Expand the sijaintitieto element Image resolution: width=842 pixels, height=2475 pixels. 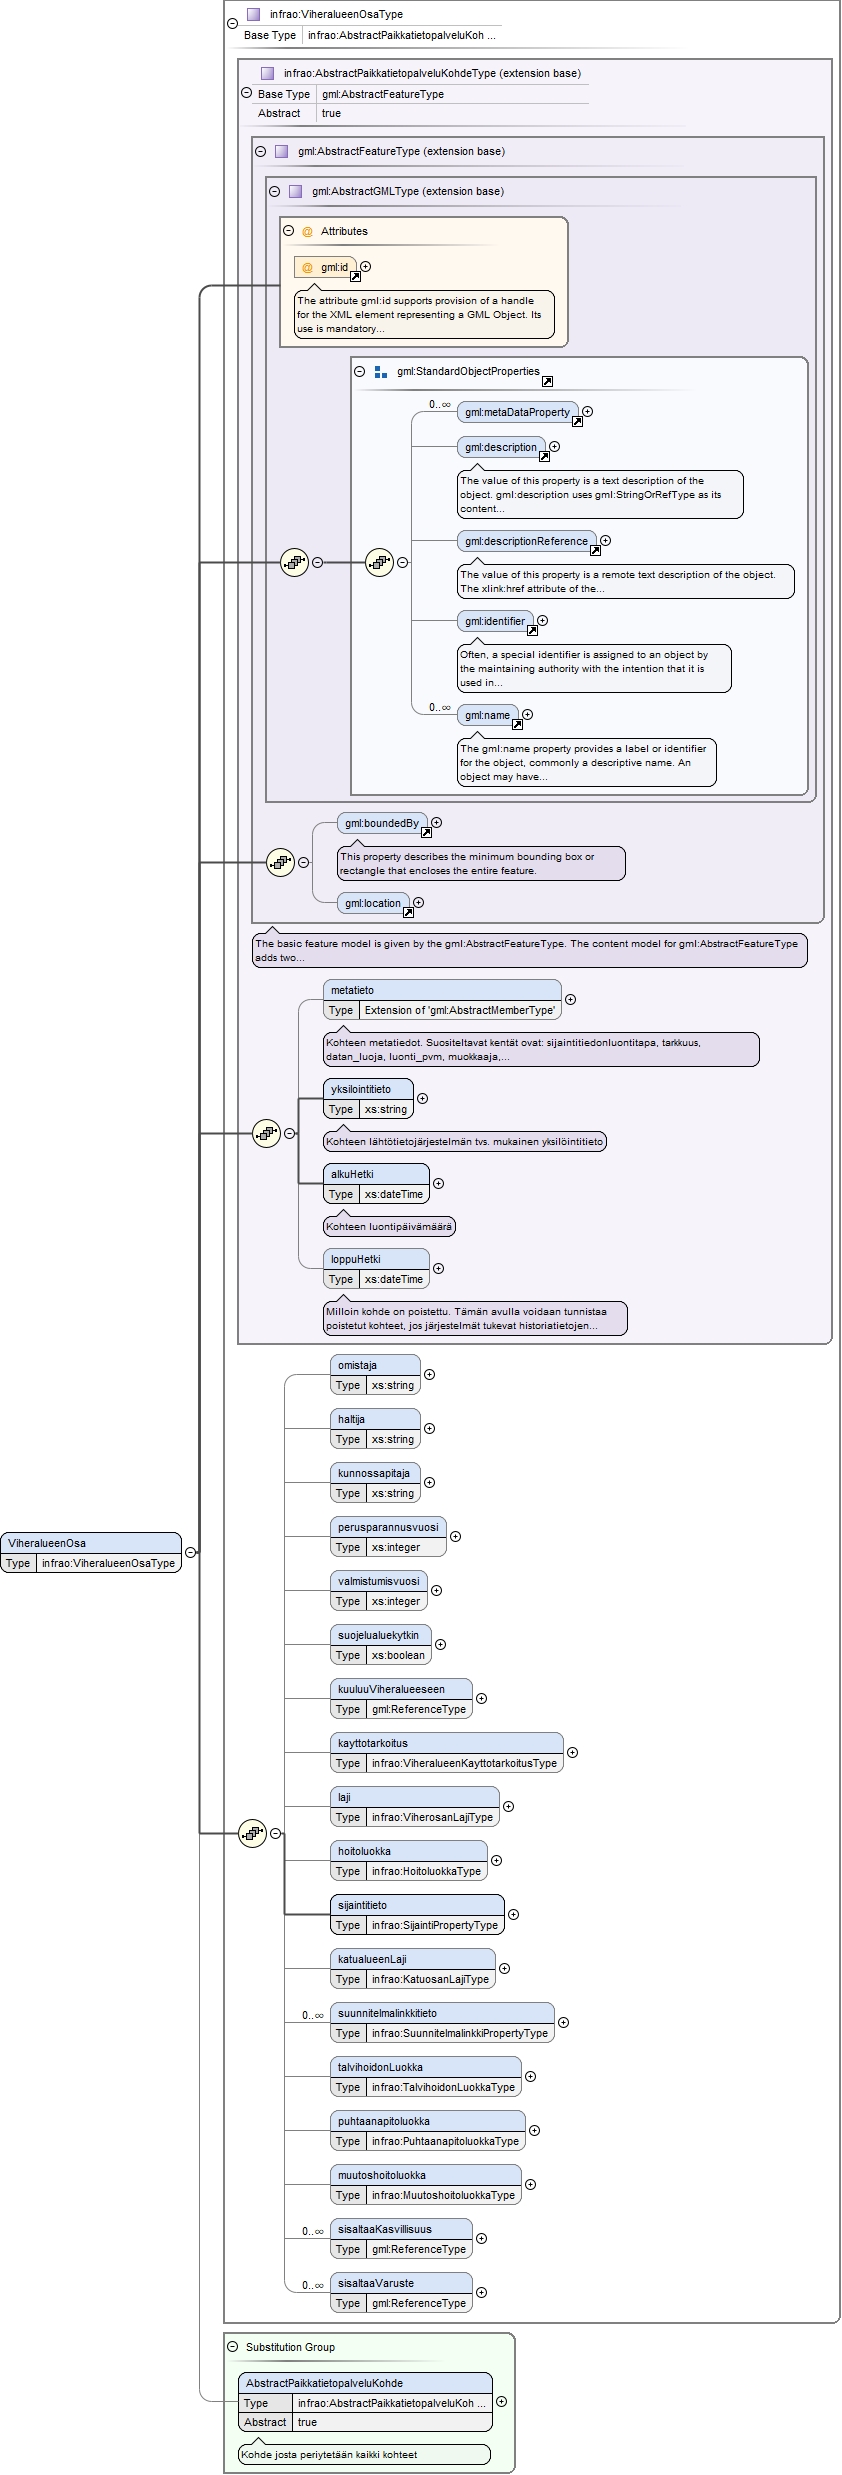[x=513, y=1914]
